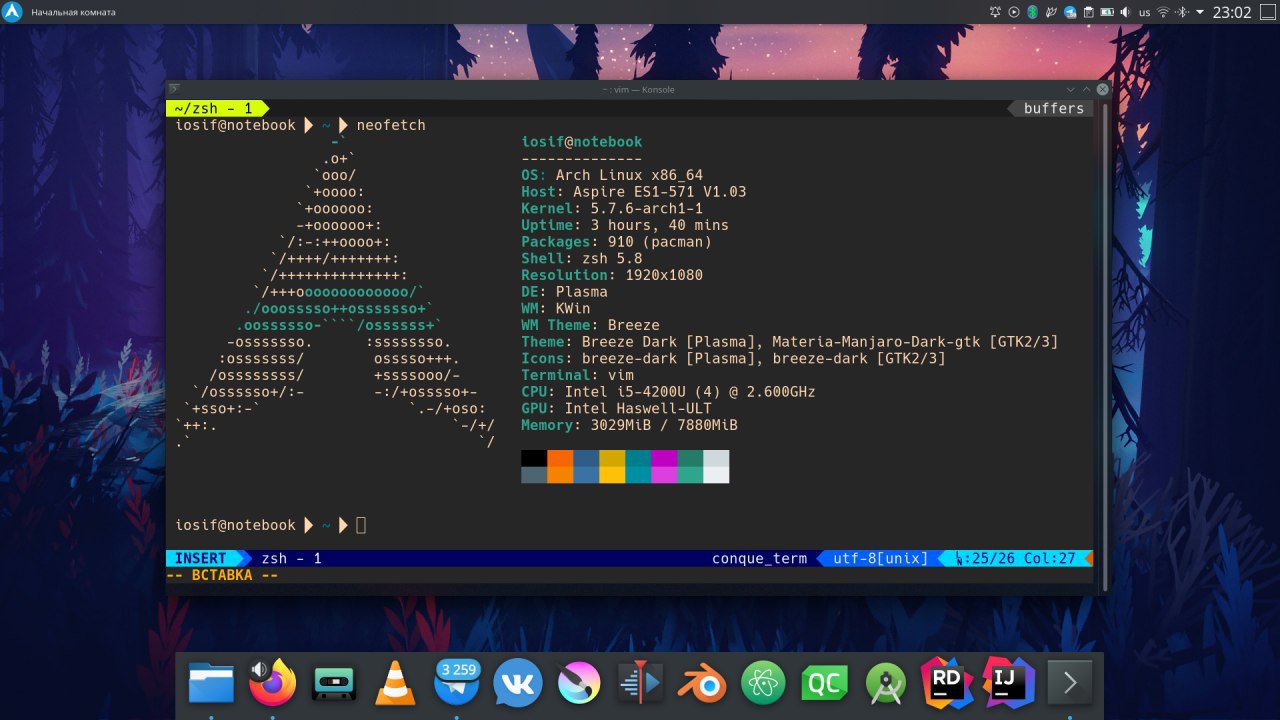Click the 'utf-8[unix]' encoding segment
This screenshot has height=720, width=1280.
(880, 558)
